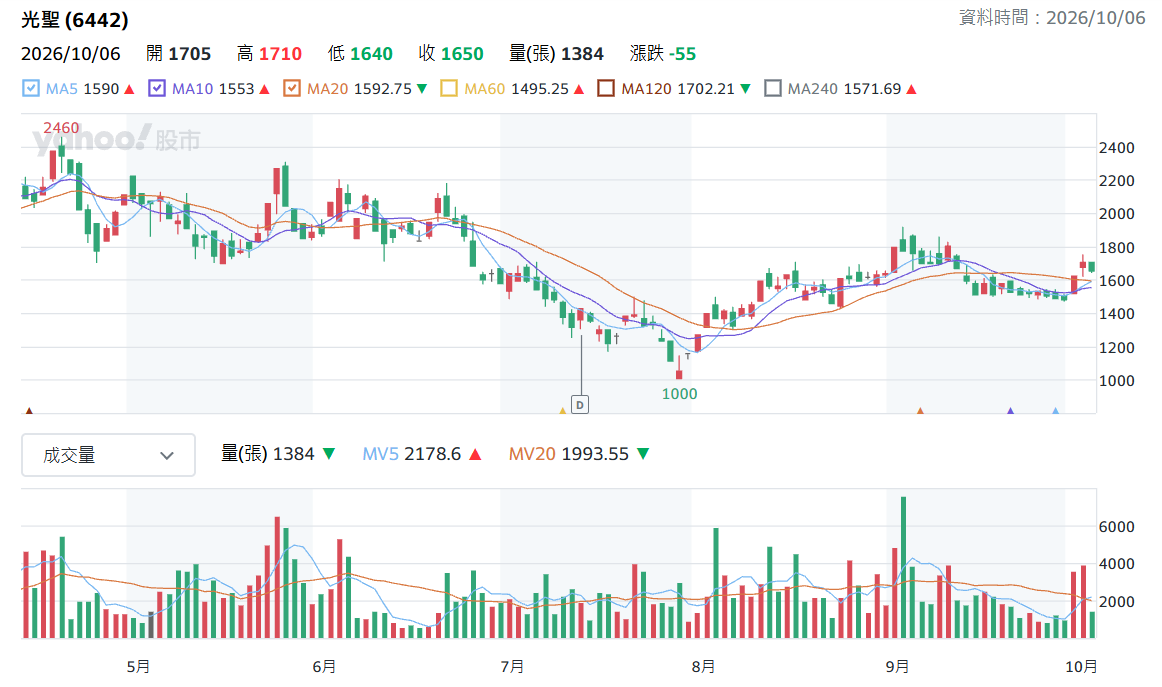The image size is (1162, 687).
Task: Click the red up arrow beside MA240 1571.69
Action: [912, 89]
